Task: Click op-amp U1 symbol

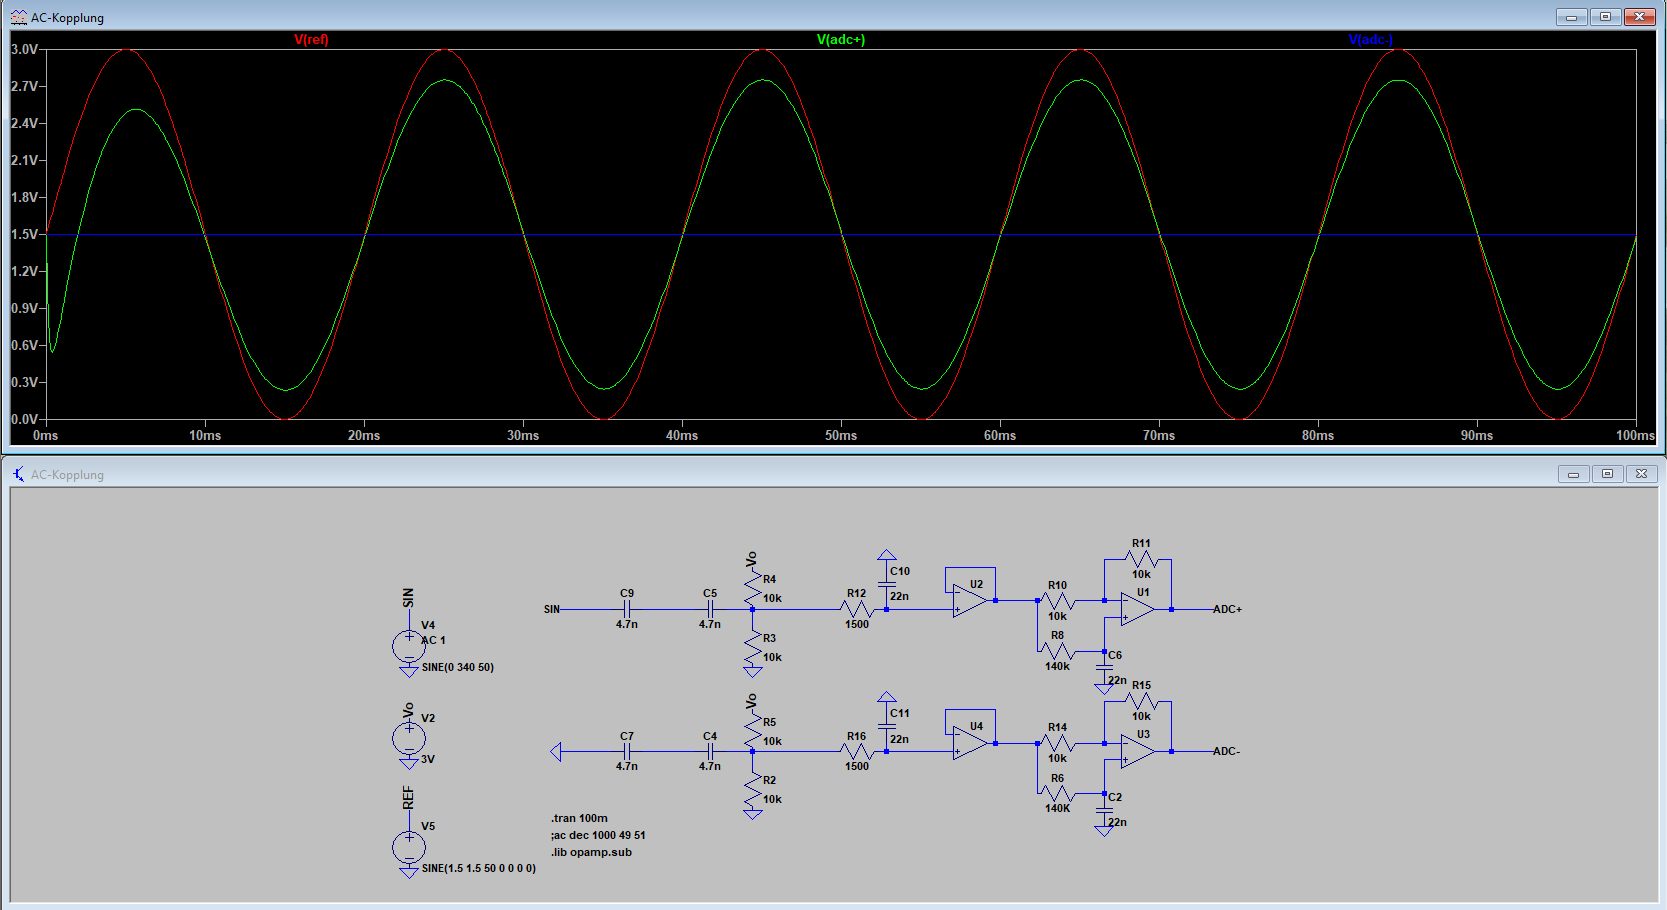Action: point(1137,609)
